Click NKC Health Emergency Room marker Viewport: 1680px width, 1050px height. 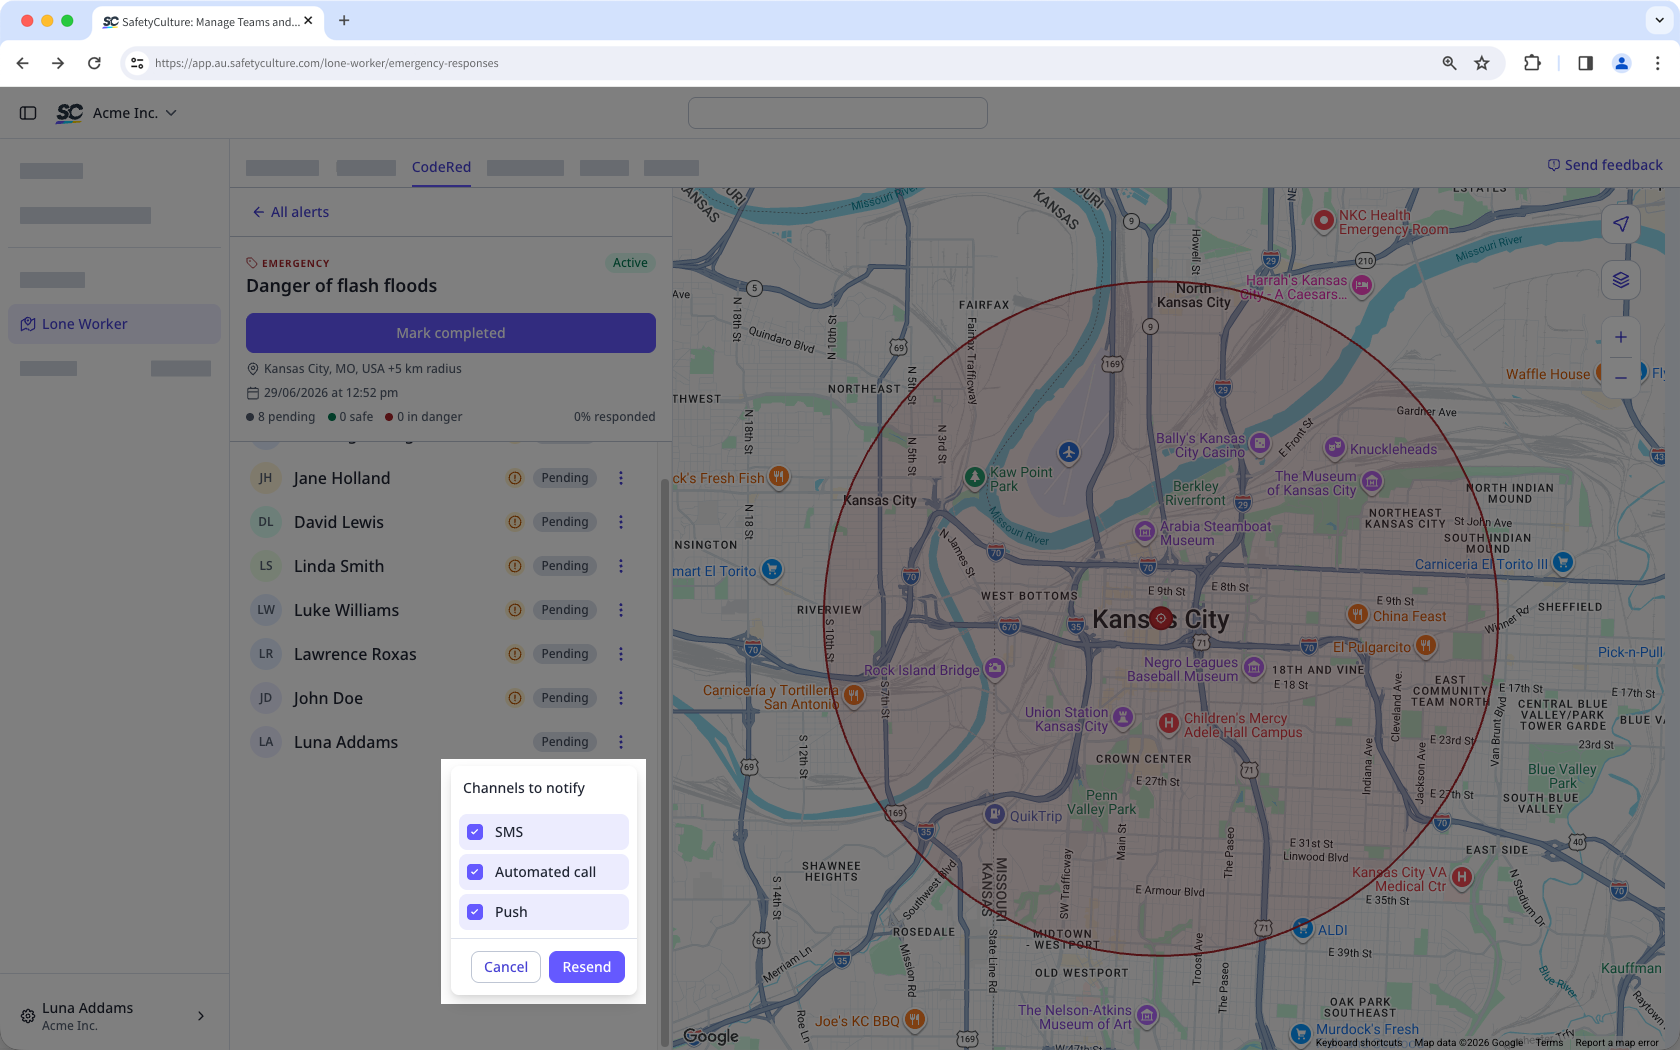tap(1324, 220)
